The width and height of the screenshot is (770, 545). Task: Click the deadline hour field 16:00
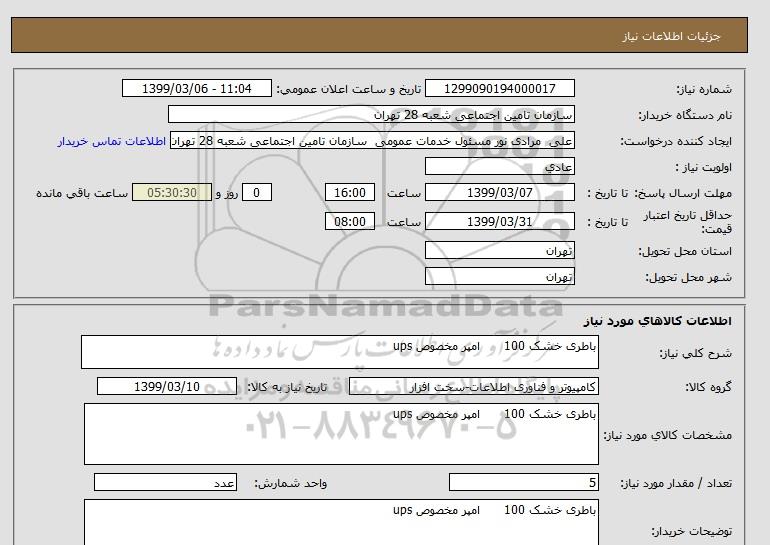click(350, 192)
